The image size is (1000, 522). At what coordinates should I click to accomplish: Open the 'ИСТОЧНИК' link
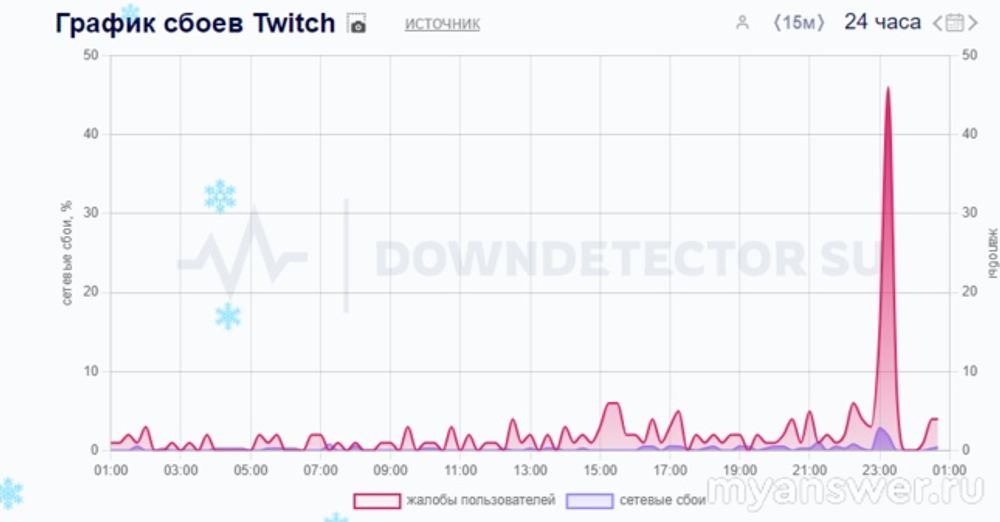click(x=442, y=23)
